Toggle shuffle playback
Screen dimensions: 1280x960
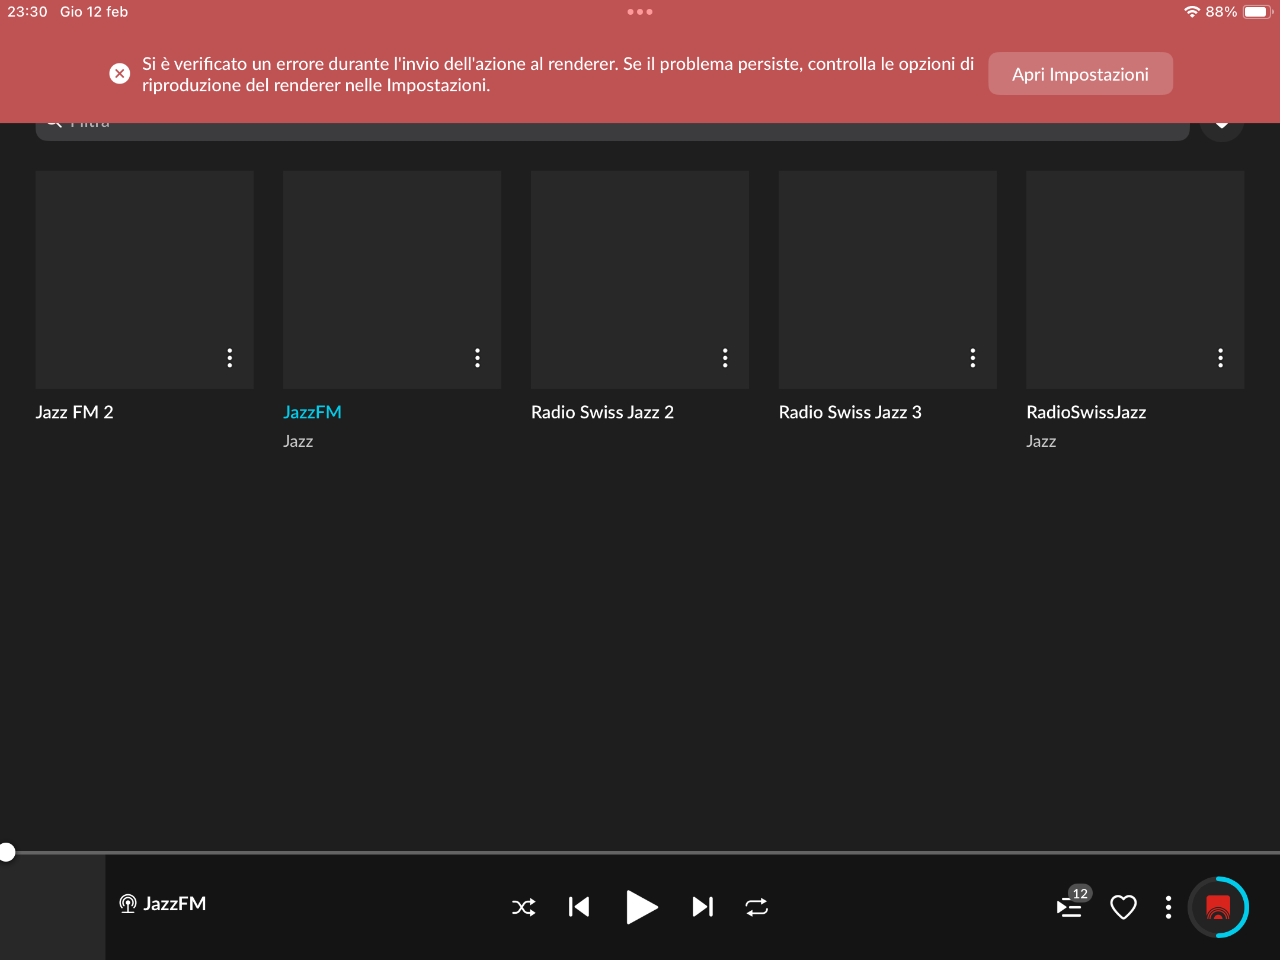click(x=524, y=907)
